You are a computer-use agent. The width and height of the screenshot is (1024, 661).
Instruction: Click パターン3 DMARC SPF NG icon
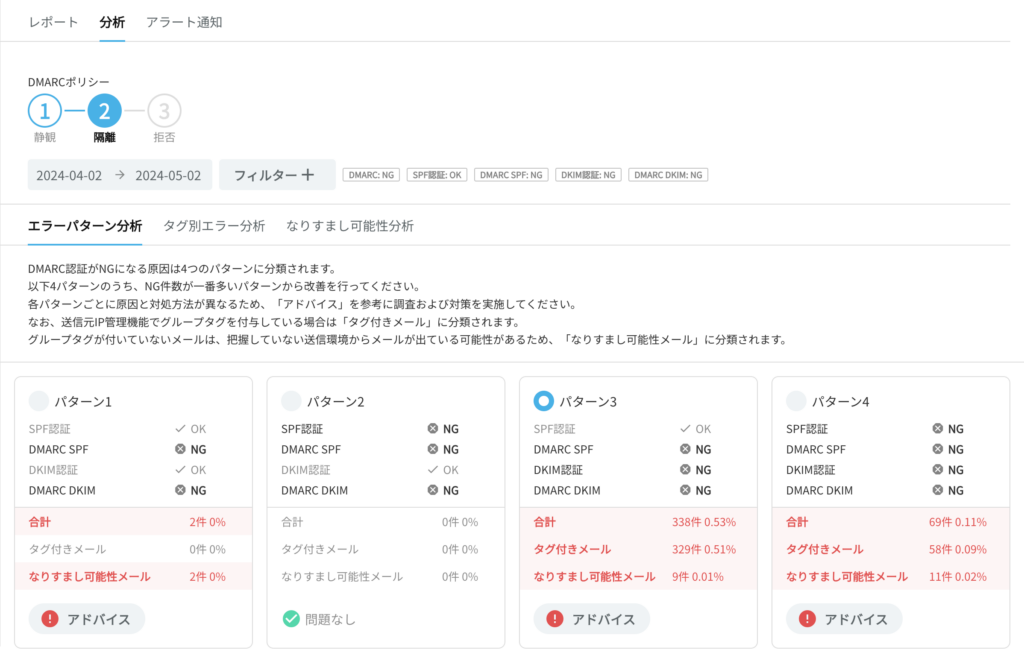click(685, 449)
